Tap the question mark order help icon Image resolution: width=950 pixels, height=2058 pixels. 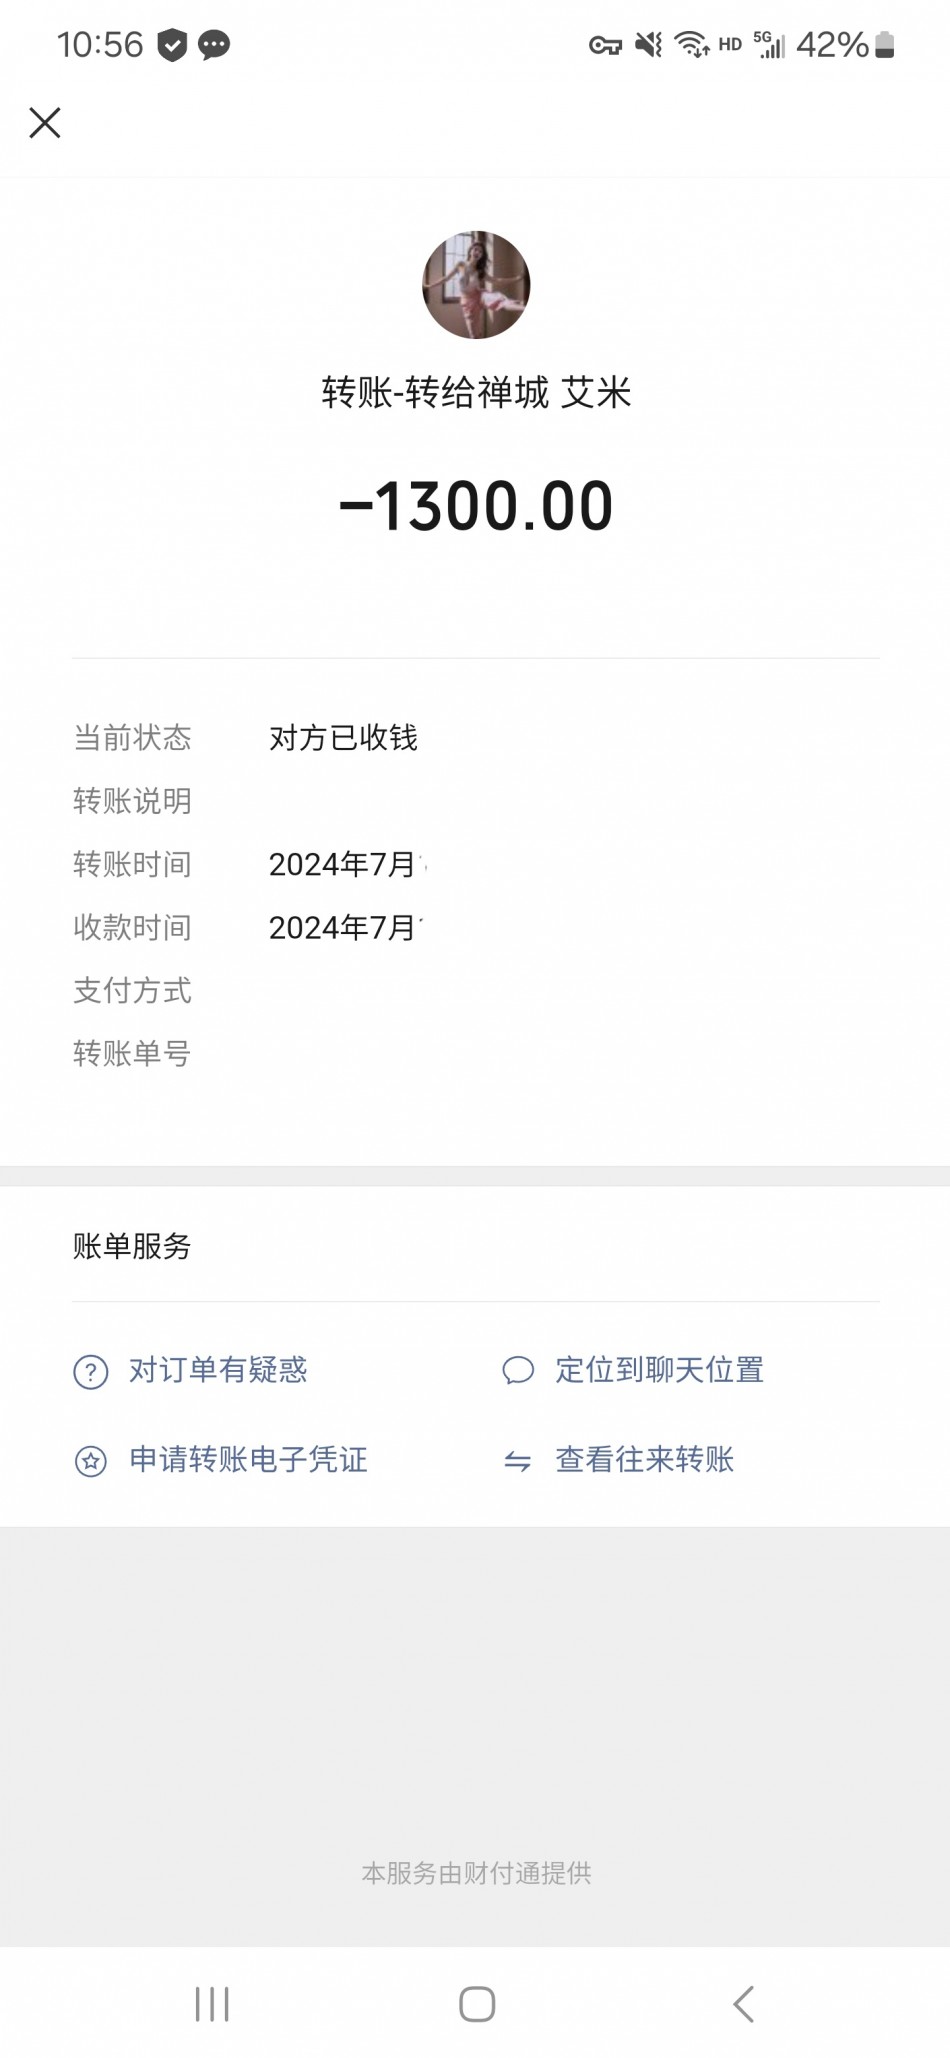[x=91, y=1371]
